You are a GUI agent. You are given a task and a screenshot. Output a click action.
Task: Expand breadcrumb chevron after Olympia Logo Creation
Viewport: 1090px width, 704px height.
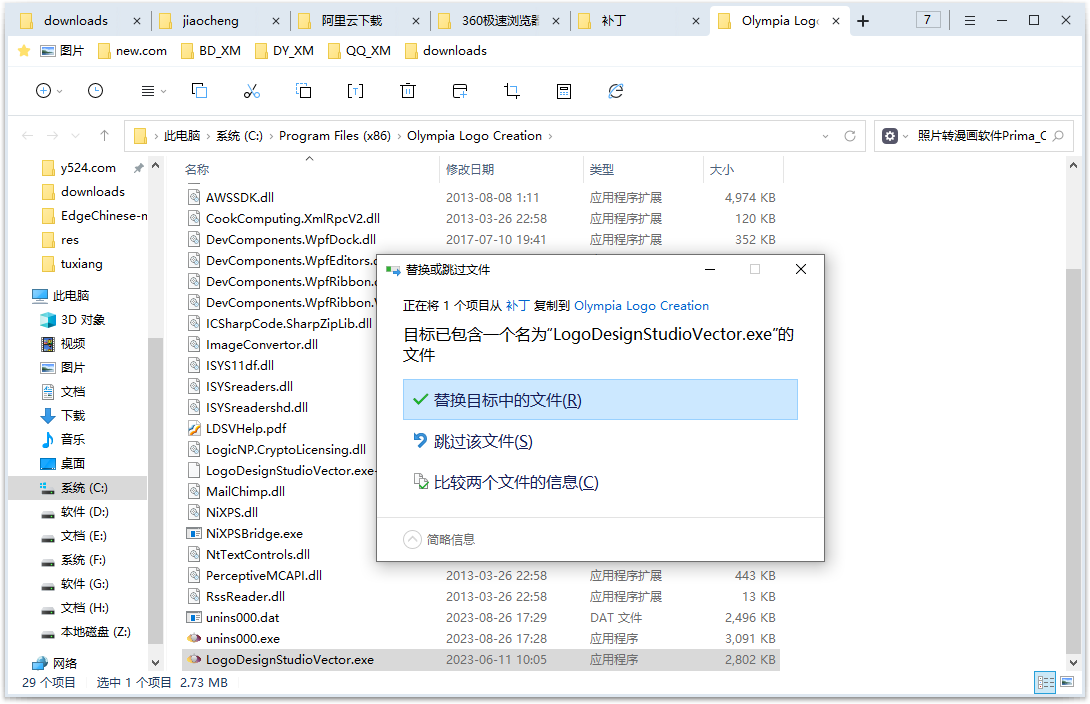(550, 136)
